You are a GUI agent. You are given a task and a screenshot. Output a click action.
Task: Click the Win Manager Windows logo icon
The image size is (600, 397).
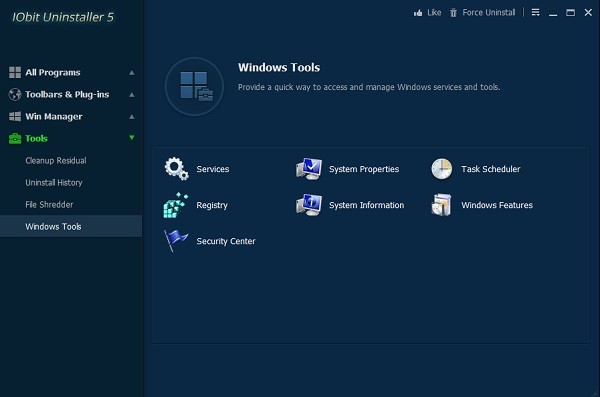15,116
